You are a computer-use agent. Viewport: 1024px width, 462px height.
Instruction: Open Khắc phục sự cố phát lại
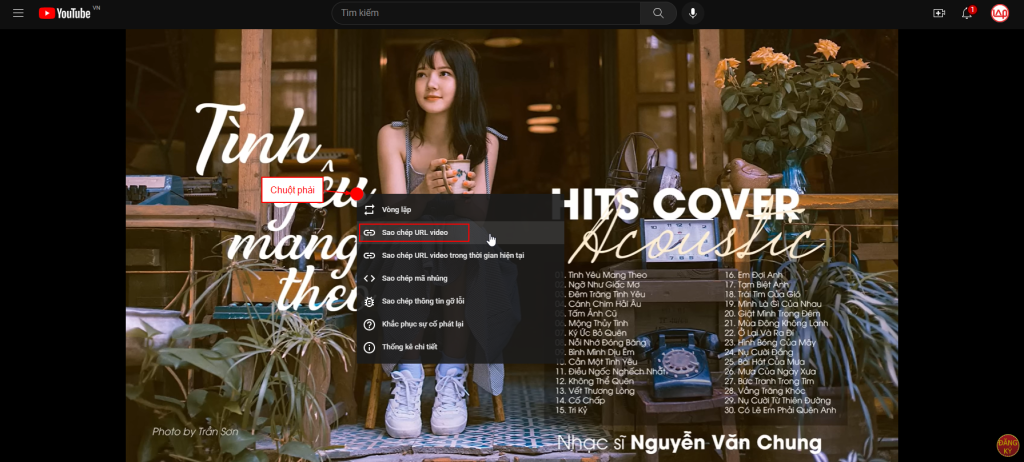click(422, 324)
